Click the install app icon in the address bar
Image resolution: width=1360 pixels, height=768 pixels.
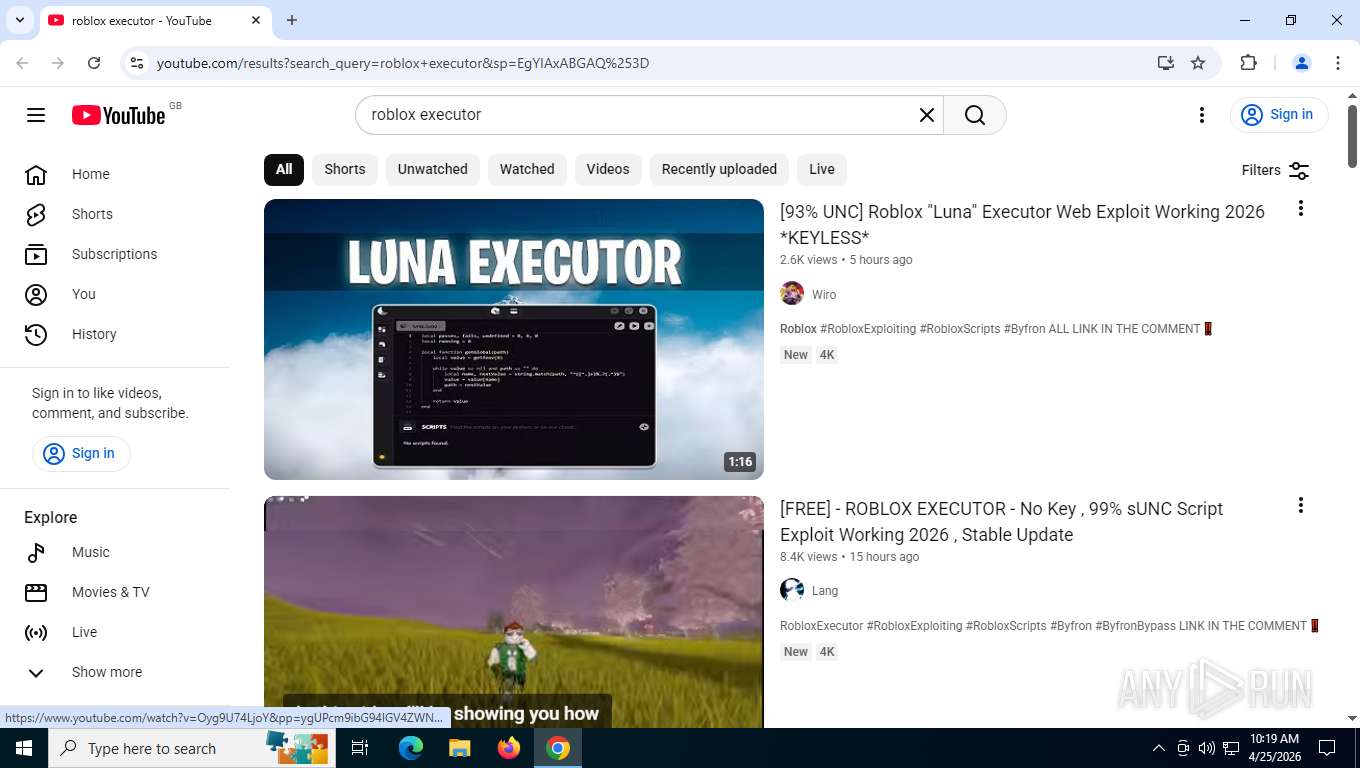pyautogui.click(x=1166, y=63)
